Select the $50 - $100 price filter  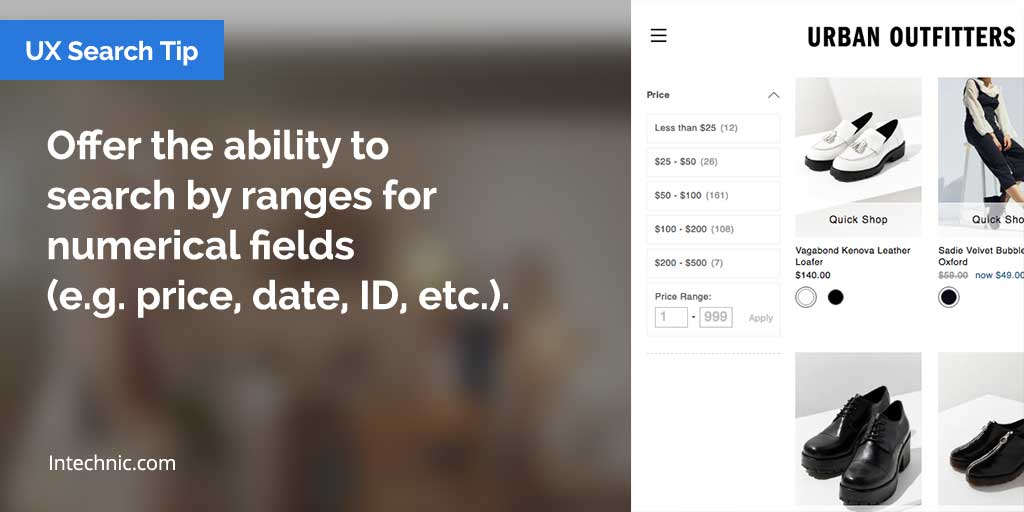click(x=713, y=196)
